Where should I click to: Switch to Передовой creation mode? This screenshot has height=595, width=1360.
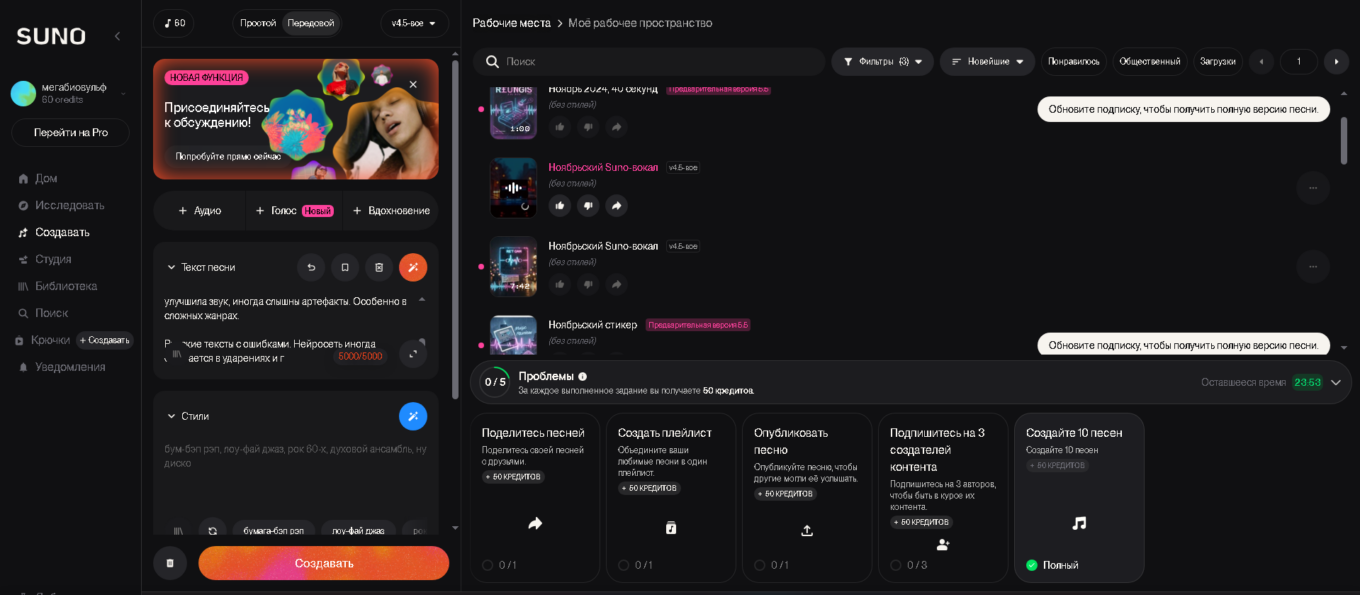pyautogui.click(x=310, y=23)
